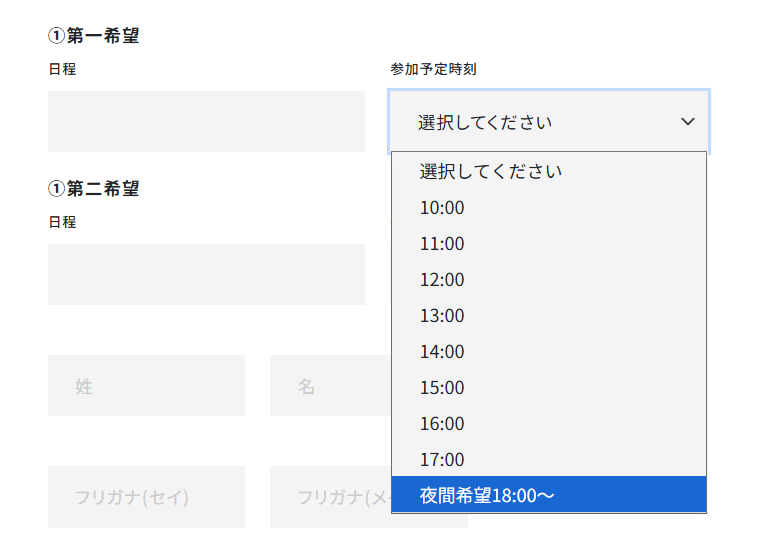This screenshot has width=773, height=543.
Task: Focus the 姓 last name field
Action: (146, 385)
